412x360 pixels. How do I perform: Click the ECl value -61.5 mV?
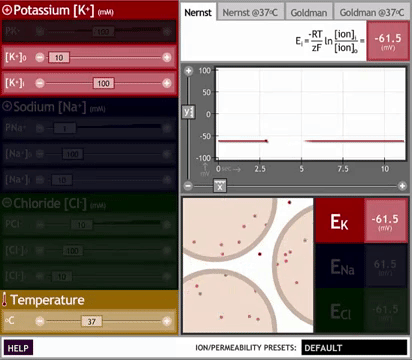tap(386, 310)
